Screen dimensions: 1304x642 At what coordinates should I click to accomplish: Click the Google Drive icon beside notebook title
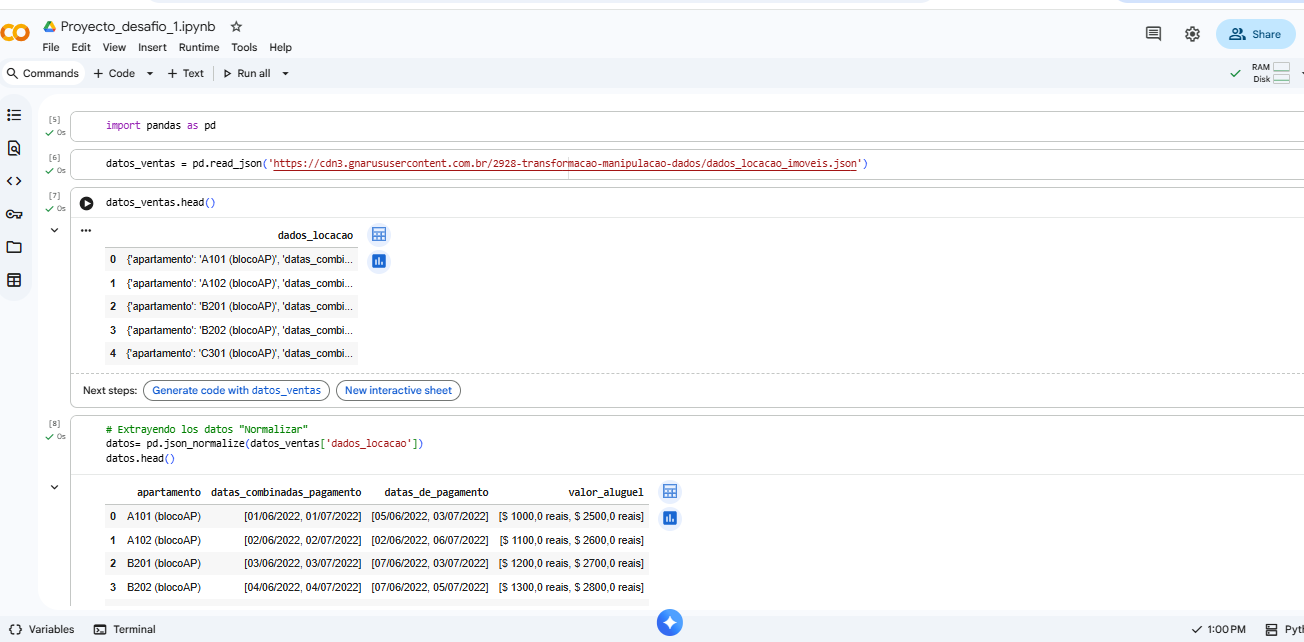pos(49,27)
